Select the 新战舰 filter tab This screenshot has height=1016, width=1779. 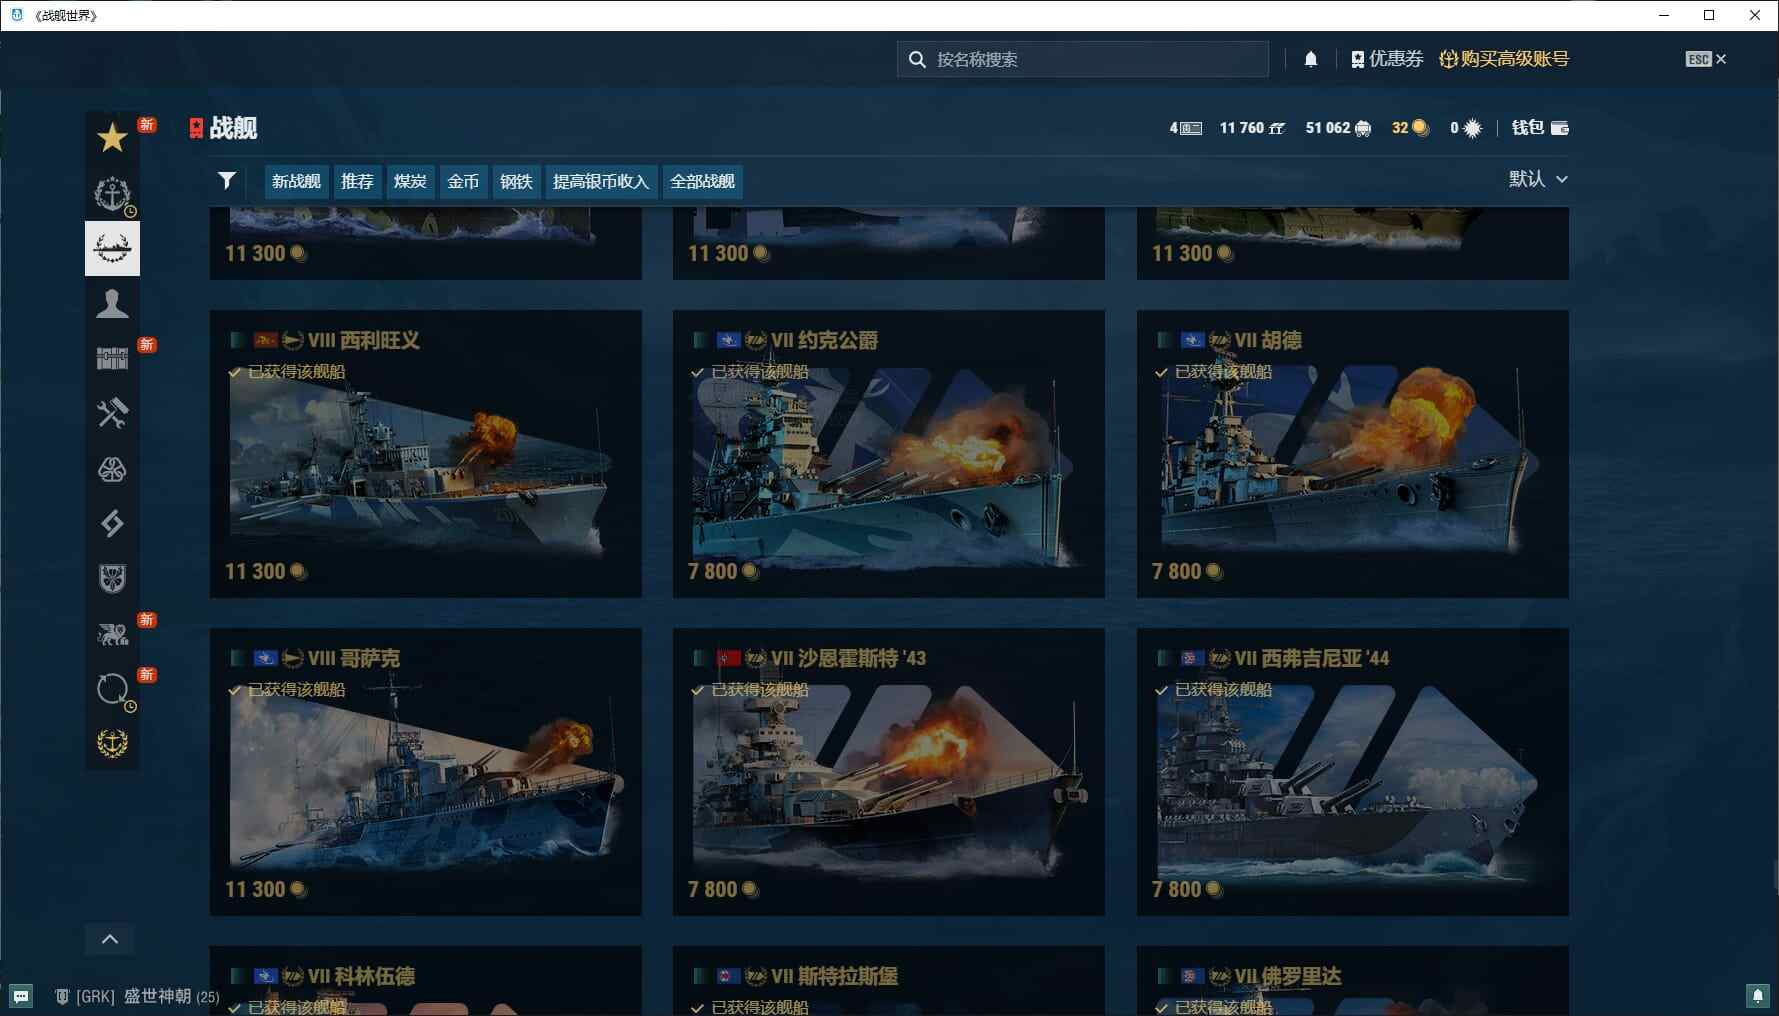pyautogui.click(x=296, y=181)
